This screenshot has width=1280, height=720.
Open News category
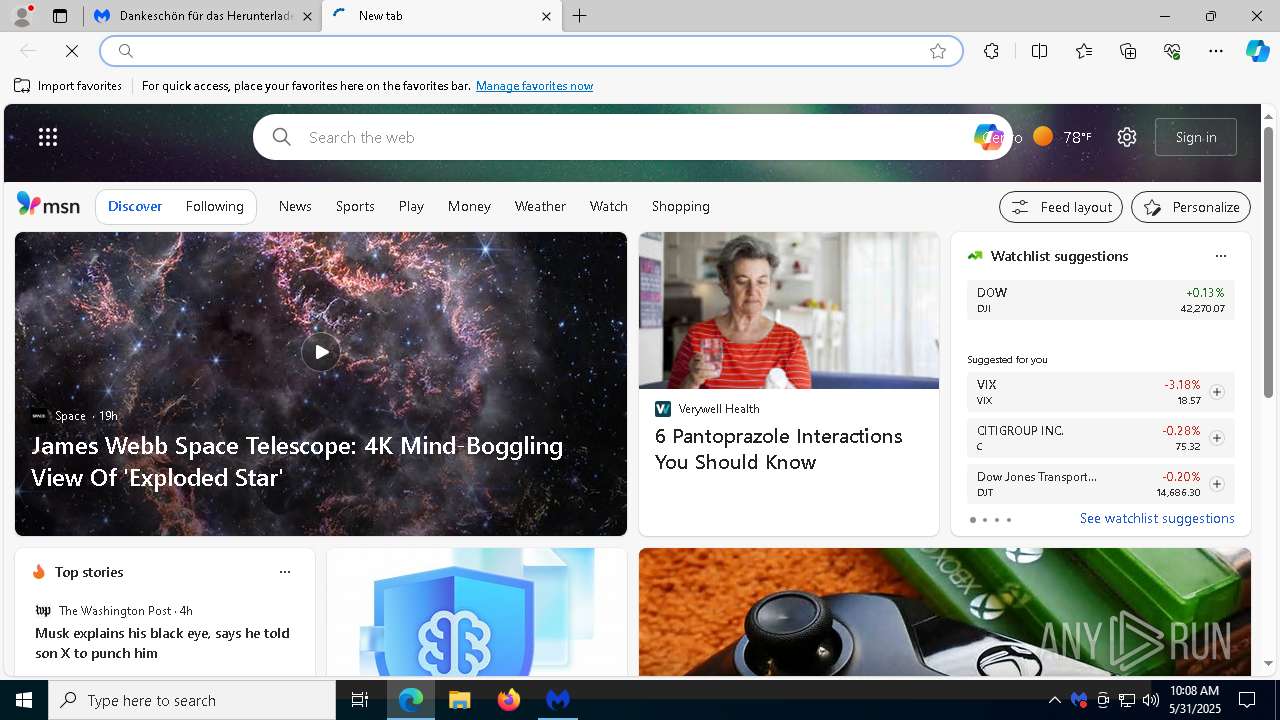[295, 206]
